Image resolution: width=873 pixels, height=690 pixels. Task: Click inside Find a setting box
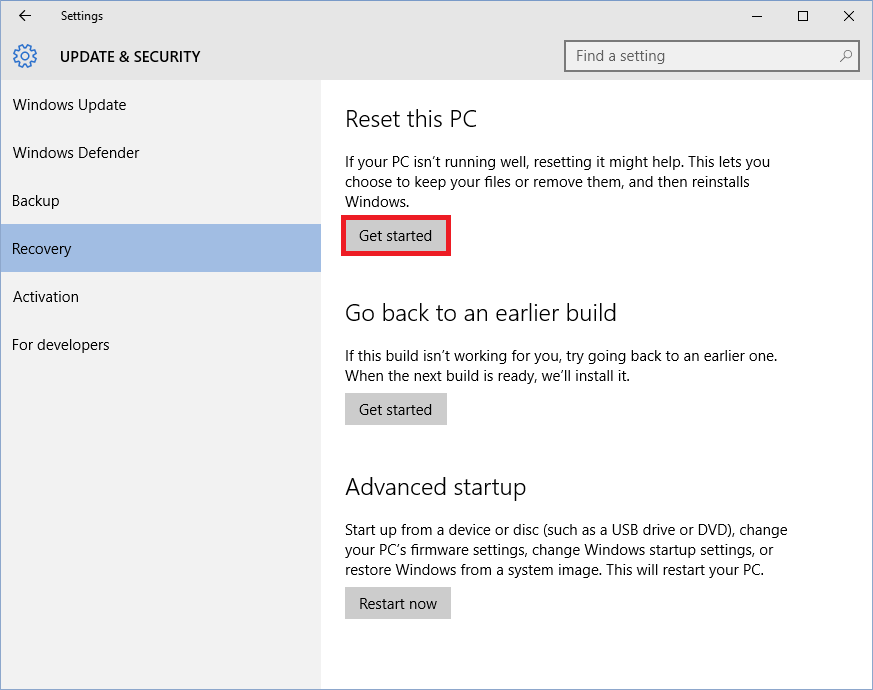coord(712,56)
